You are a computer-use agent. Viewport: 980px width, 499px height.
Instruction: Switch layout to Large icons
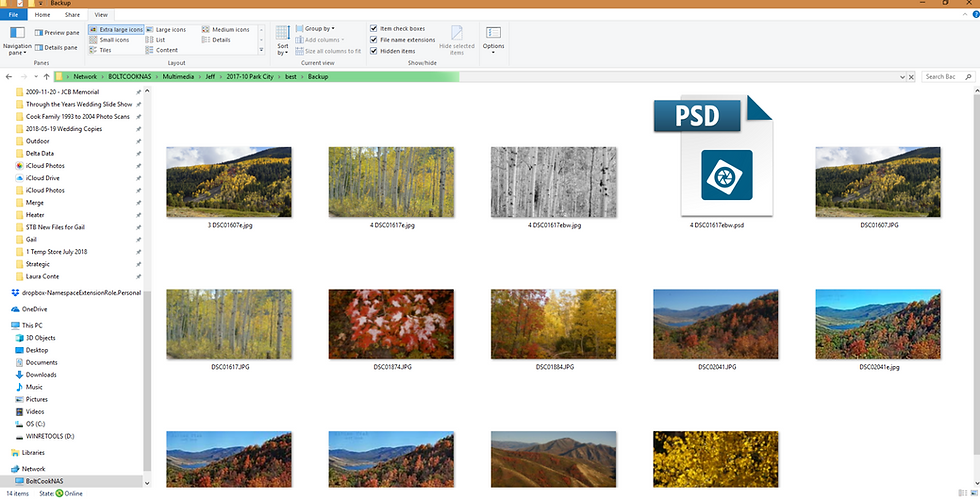click(x=166, y=29)
